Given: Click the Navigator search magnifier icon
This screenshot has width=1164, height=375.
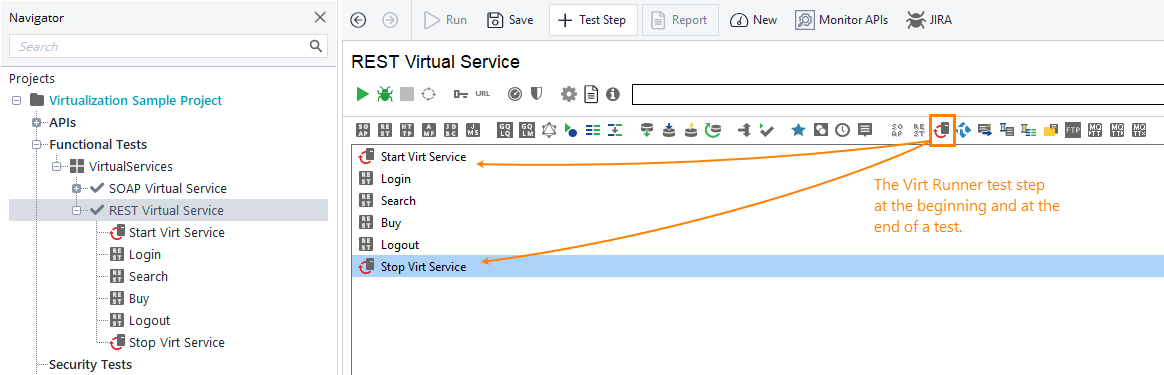Looking at the screenshot, I should (x=316, y=46).
